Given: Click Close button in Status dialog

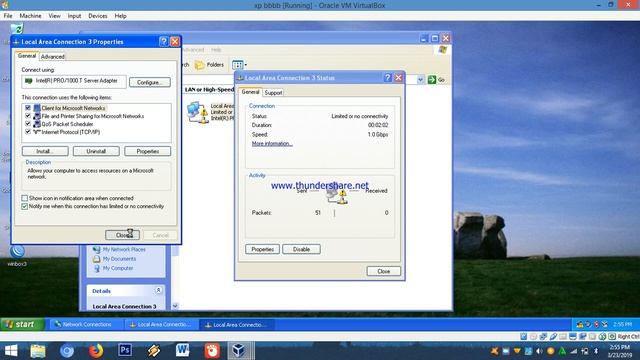Looking at the screenshot, I should point(384,271).
